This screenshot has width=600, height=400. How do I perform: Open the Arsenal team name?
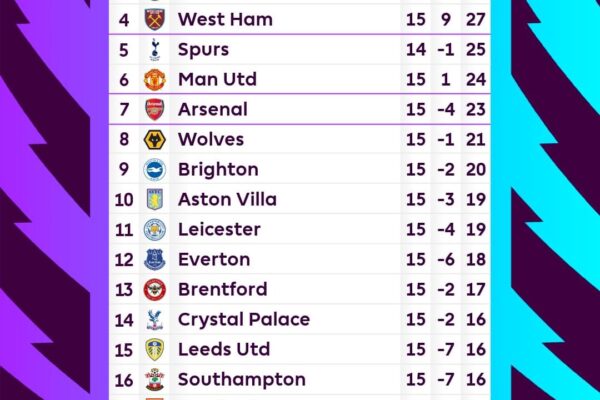pyautogui.click(x=212, y=109)
